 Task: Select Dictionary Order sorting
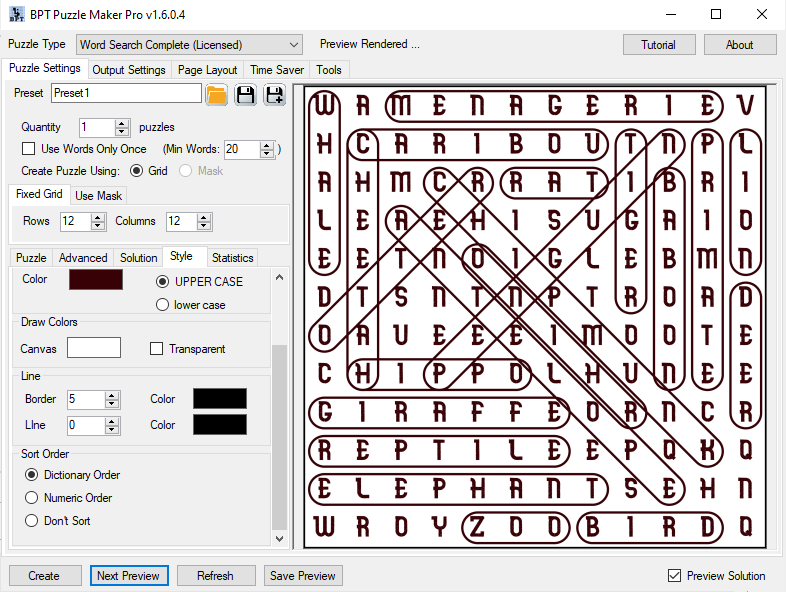[x=32, y=475]
